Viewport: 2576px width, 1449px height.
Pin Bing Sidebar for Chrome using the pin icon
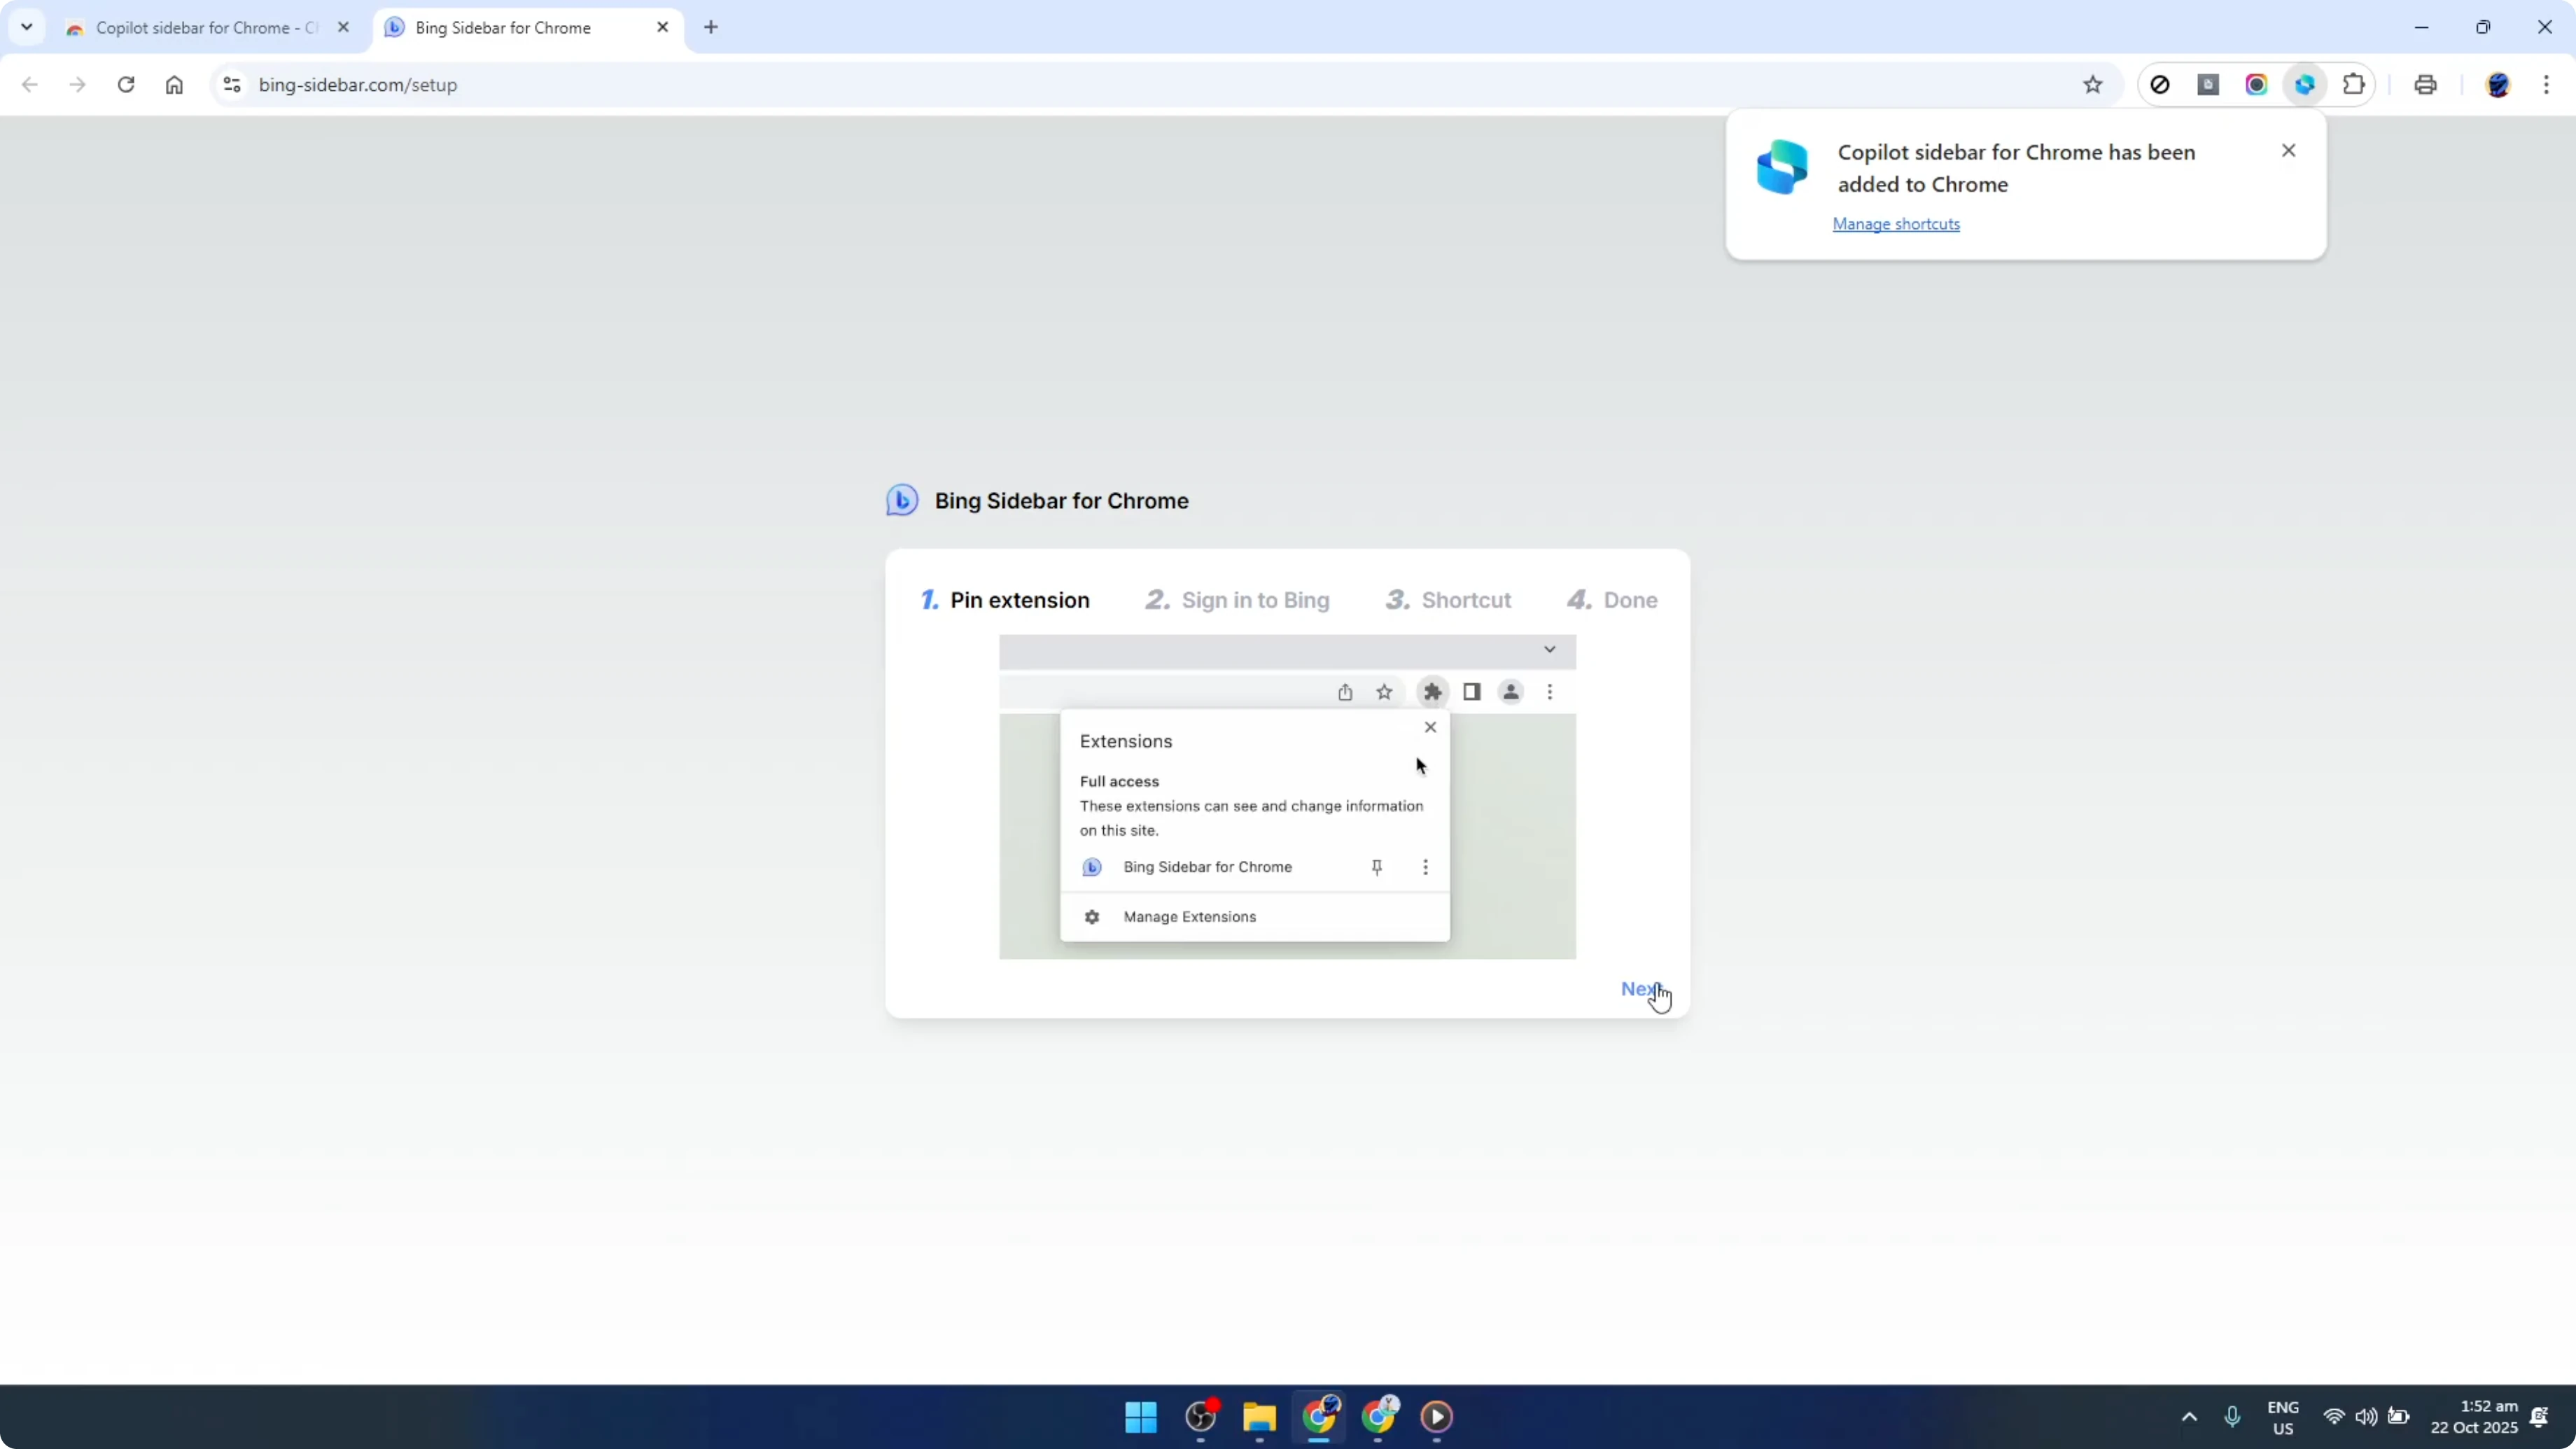coord(1377,867)
